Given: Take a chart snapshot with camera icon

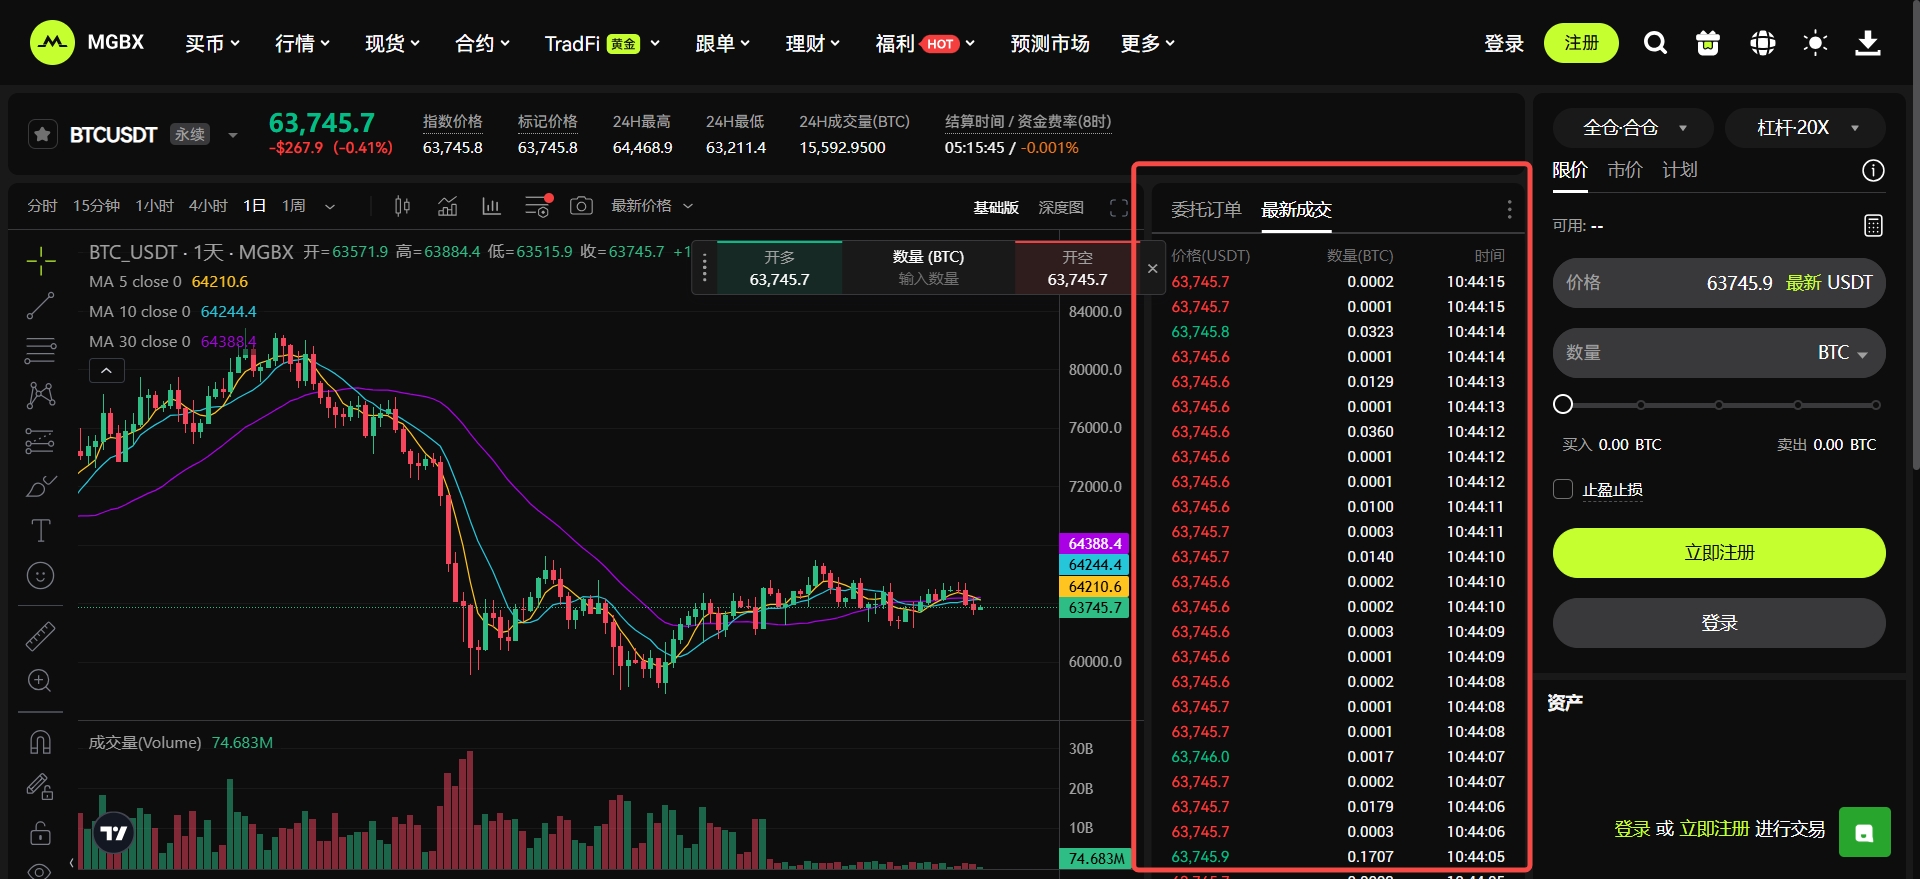Looking at the screenshot, I should (x=581, y=206).
